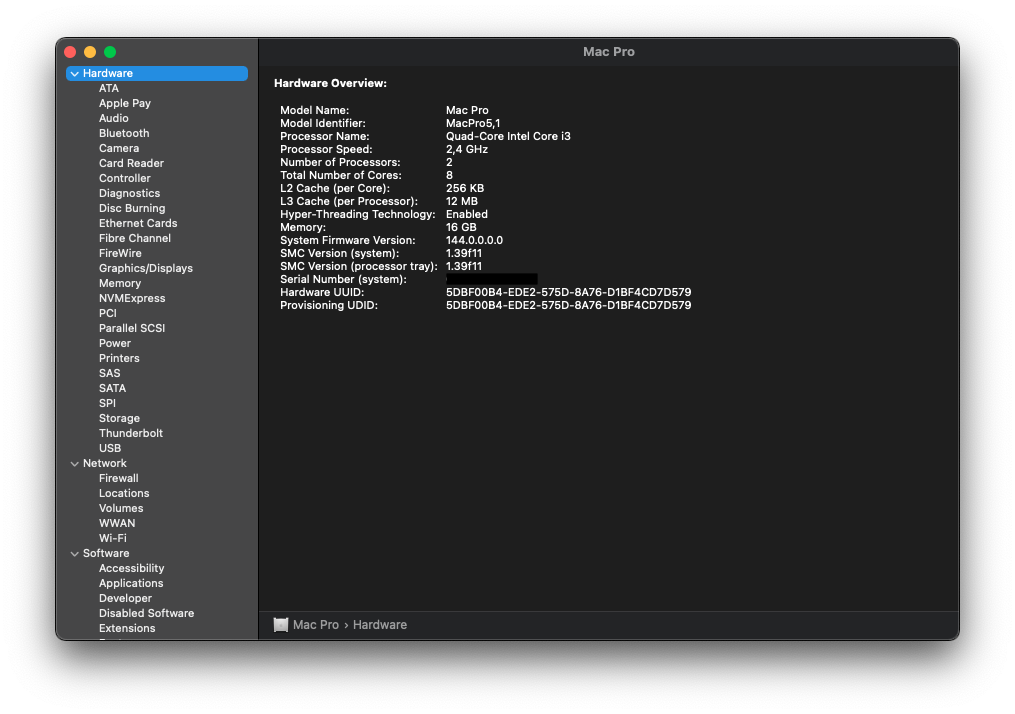Screen dimensions: 1015x714
Task: Open the SPI entry
Action: pos(107,403)
